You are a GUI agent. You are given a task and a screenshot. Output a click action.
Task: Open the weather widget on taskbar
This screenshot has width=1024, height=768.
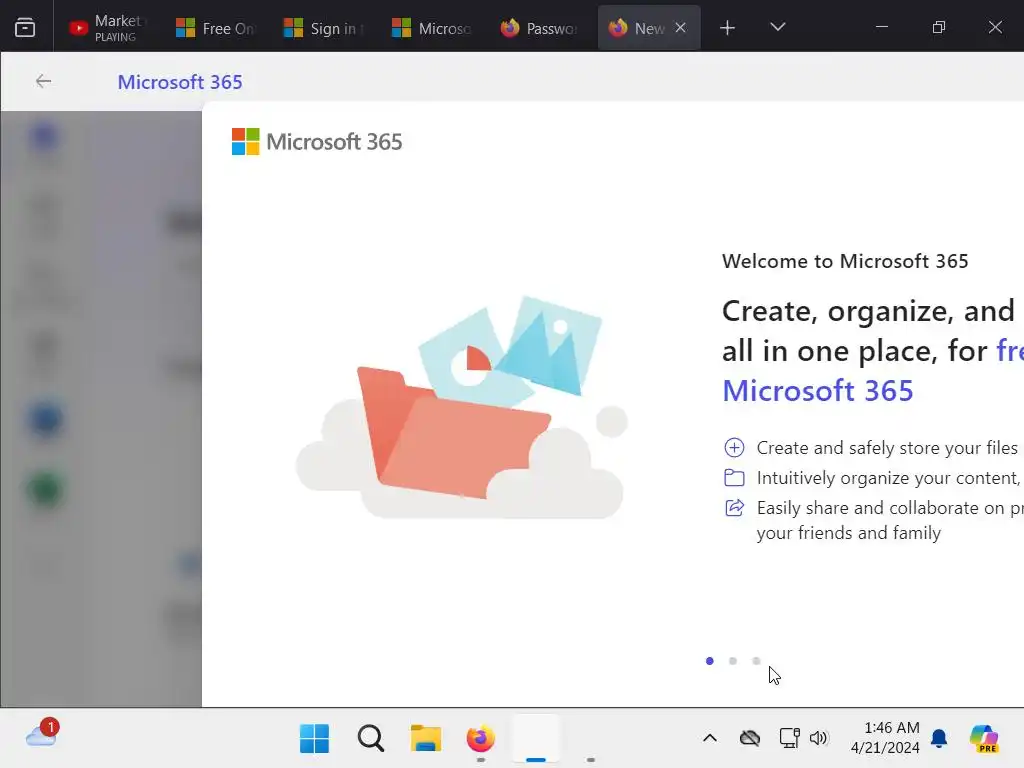(x=42, y=734)
